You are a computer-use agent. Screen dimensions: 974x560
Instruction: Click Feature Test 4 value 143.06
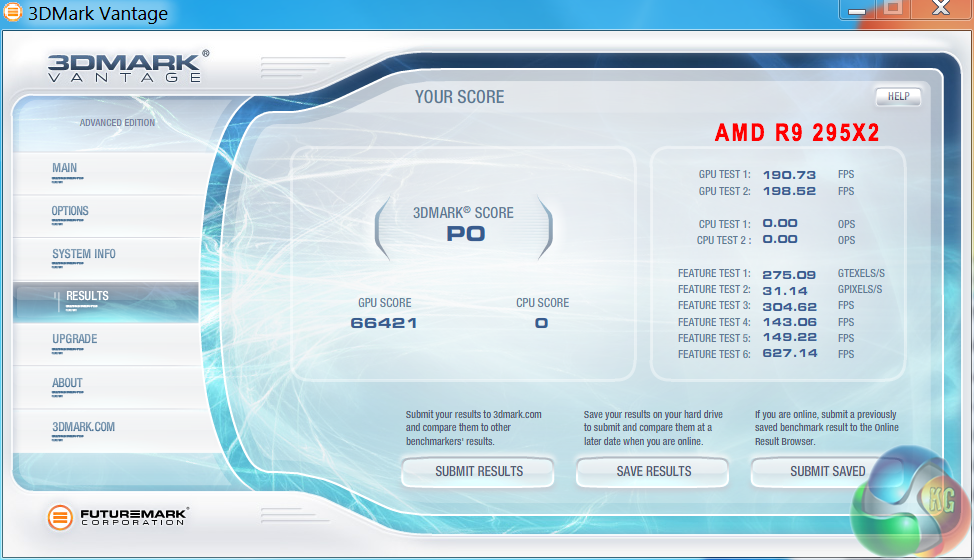click(790, 322)
